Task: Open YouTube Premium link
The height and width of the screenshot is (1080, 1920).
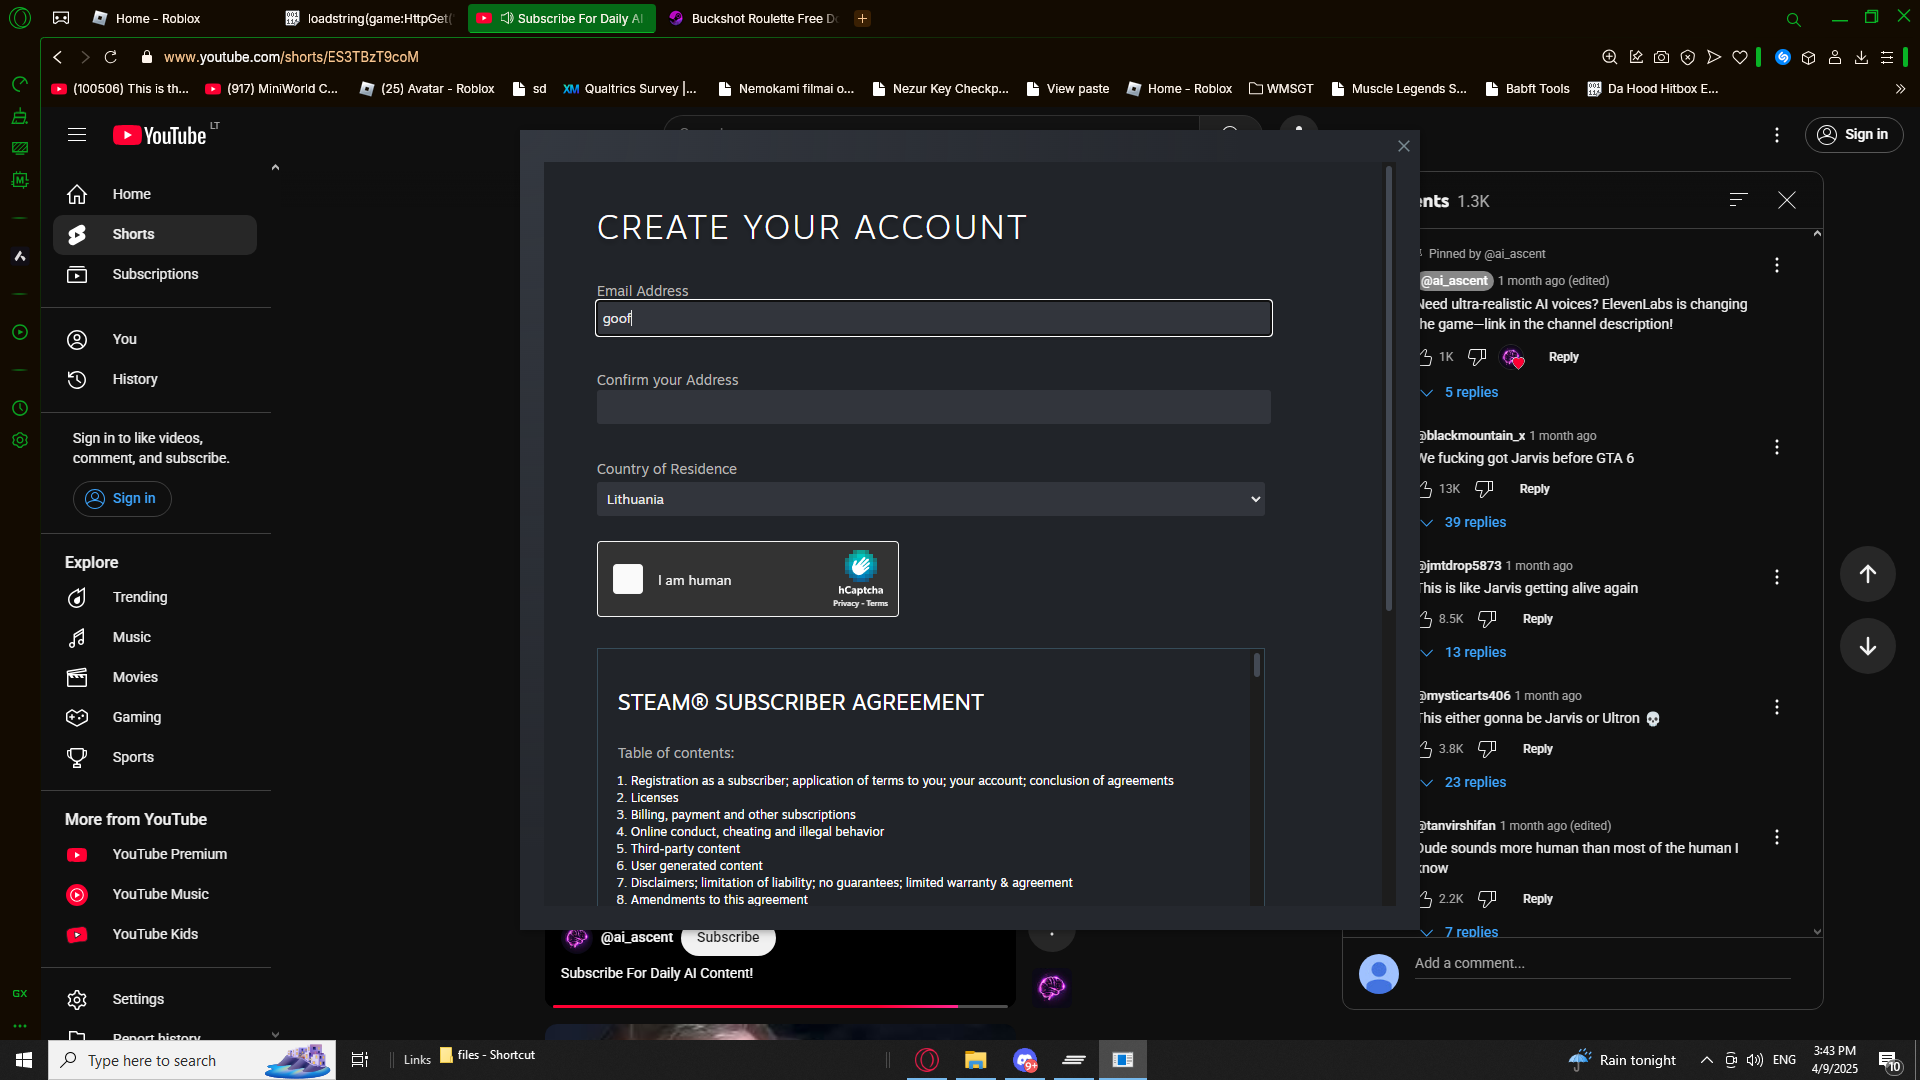Action: point(155,854)
